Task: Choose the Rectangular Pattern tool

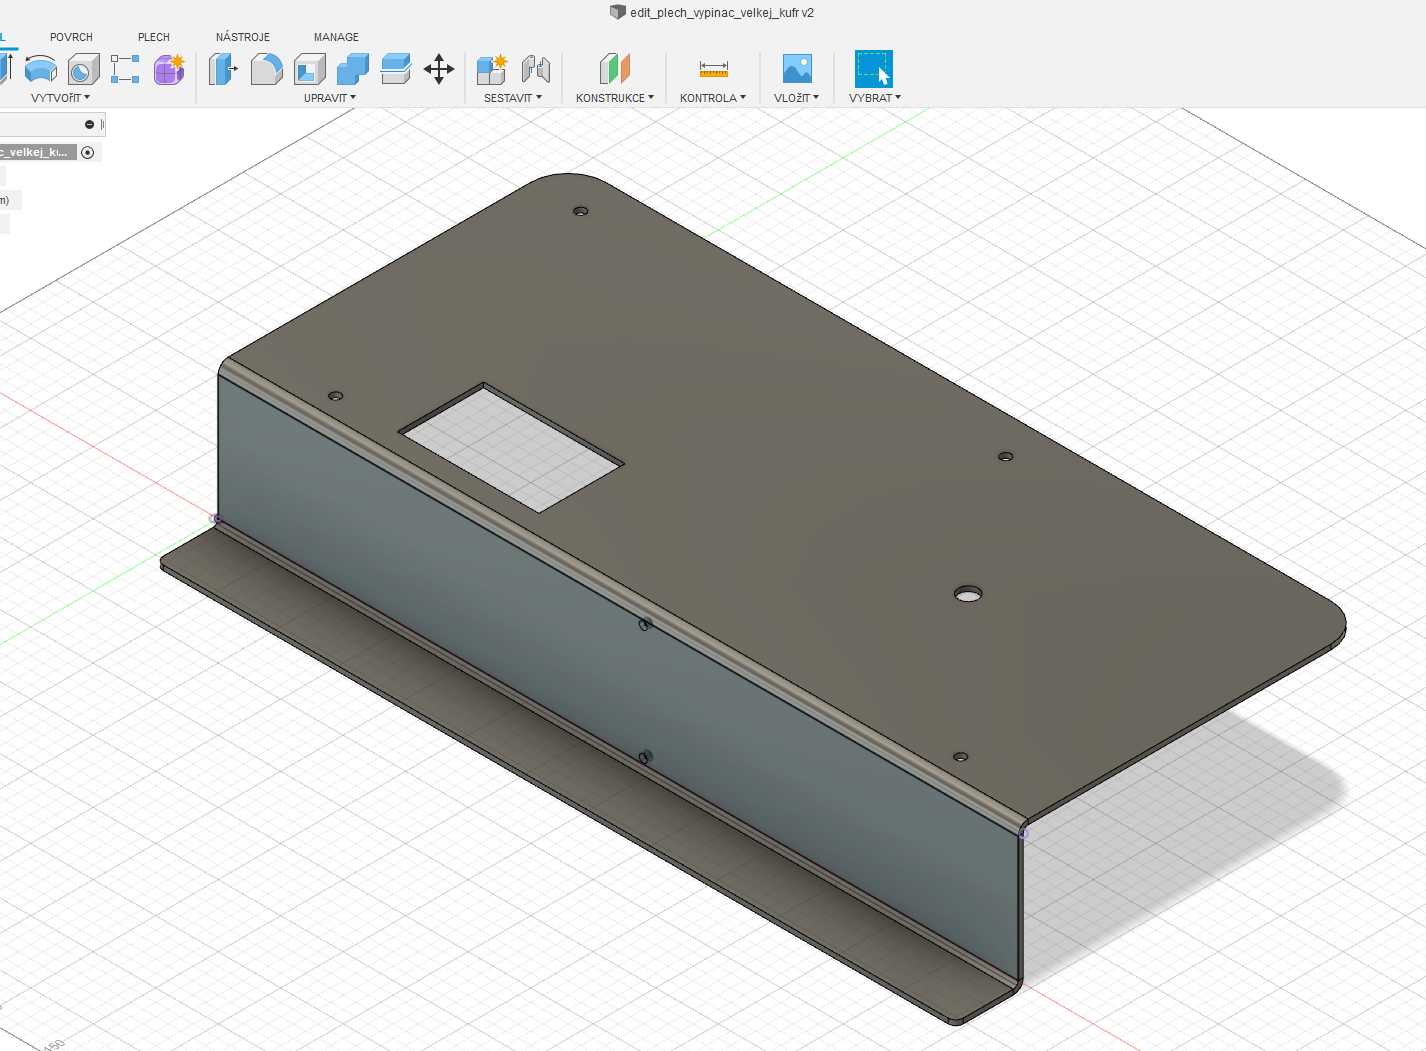Action: click(125, 69)
